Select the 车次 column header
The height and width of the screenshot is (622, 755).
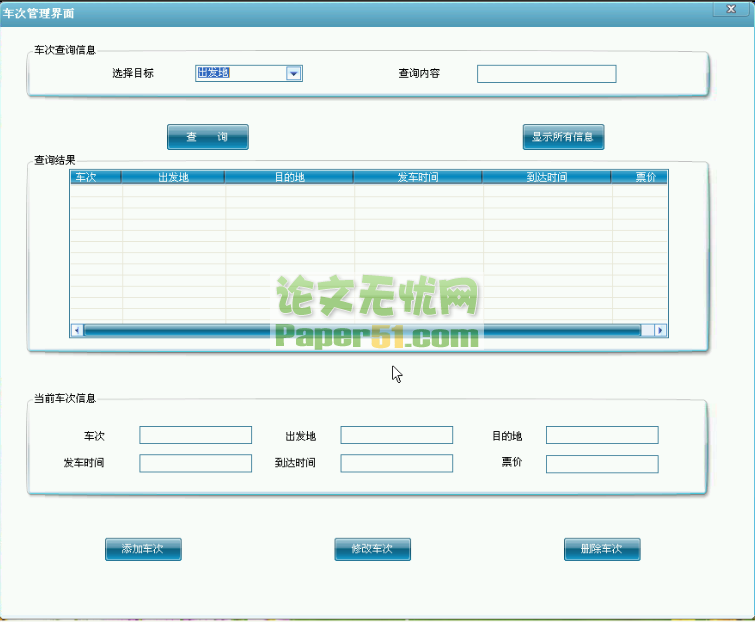96,177
